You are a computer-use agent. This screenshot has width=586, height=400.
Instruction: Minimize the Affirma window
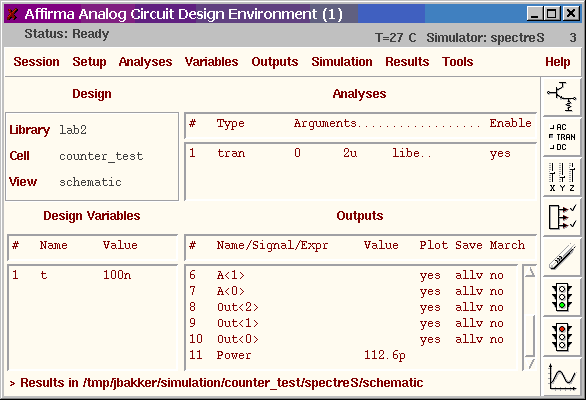coord(534,14)
